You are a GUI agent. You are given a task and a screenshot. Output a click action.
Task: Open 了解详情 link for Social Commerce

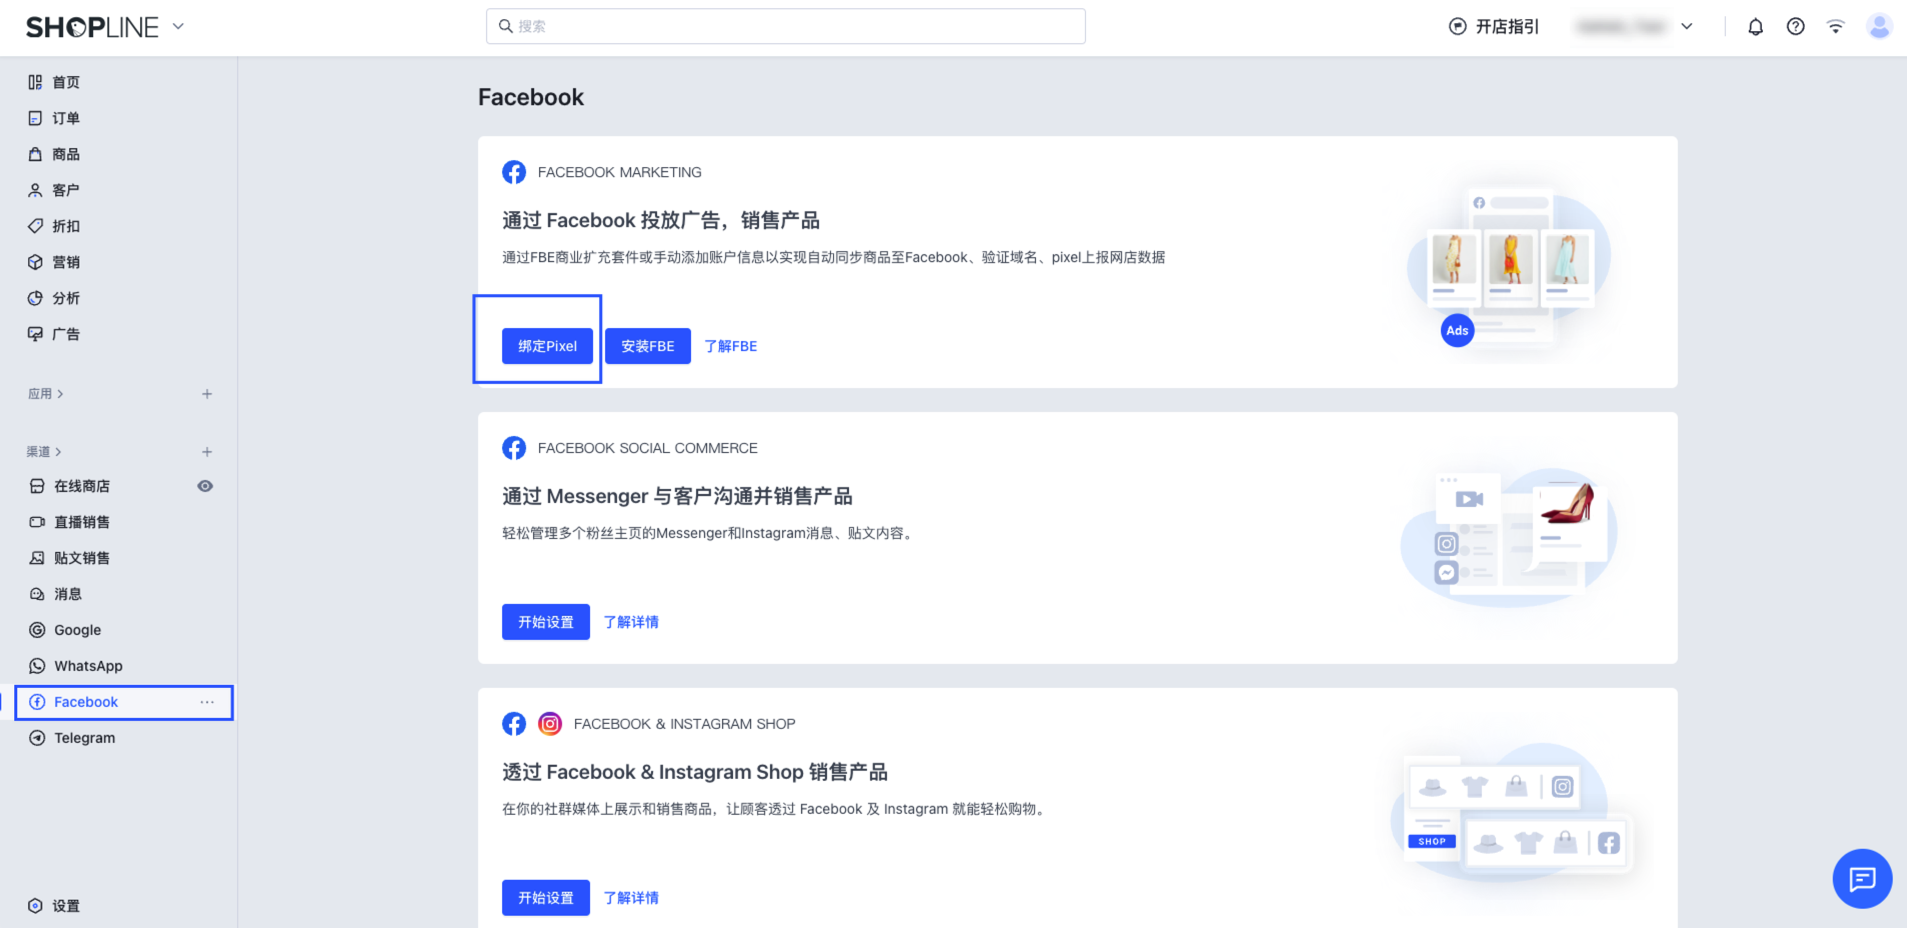[631, 622]
